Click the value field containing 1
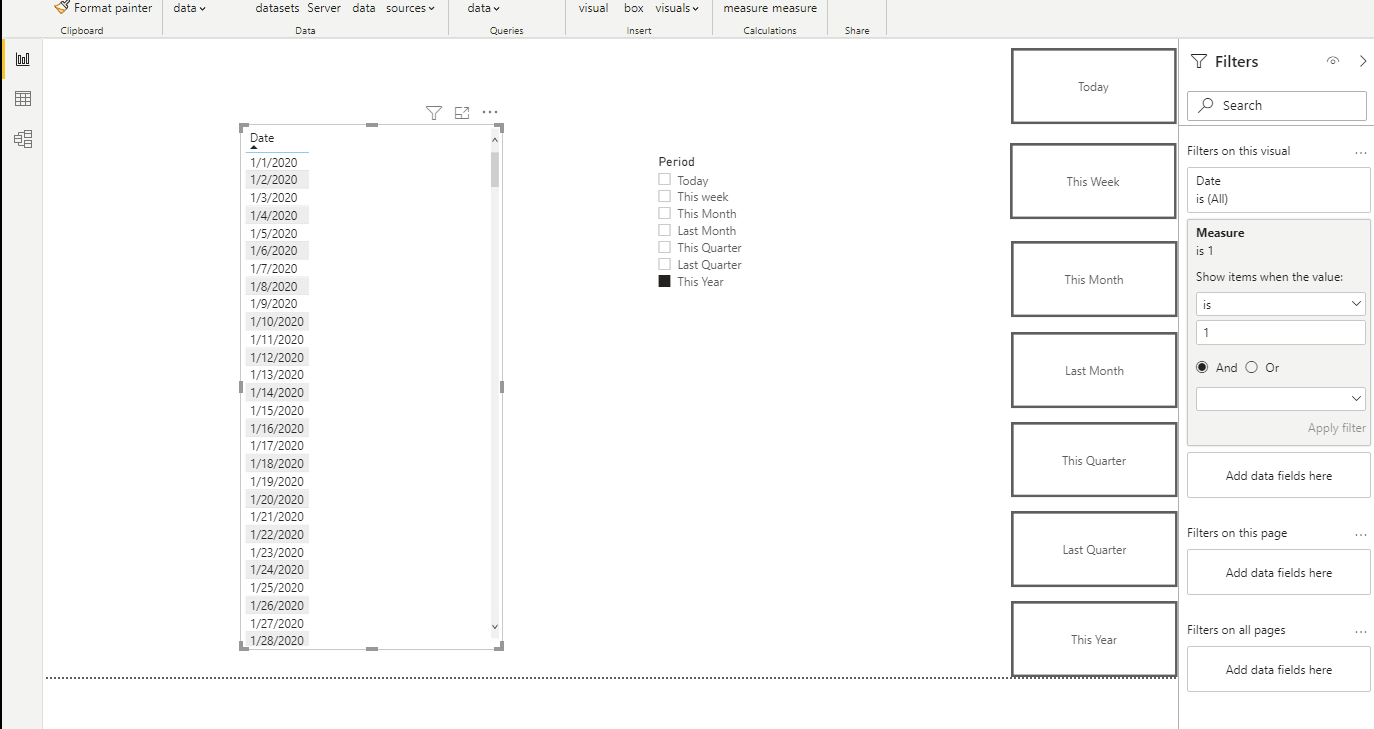This screenshot has height=729, width=1374. (1281, 333)
